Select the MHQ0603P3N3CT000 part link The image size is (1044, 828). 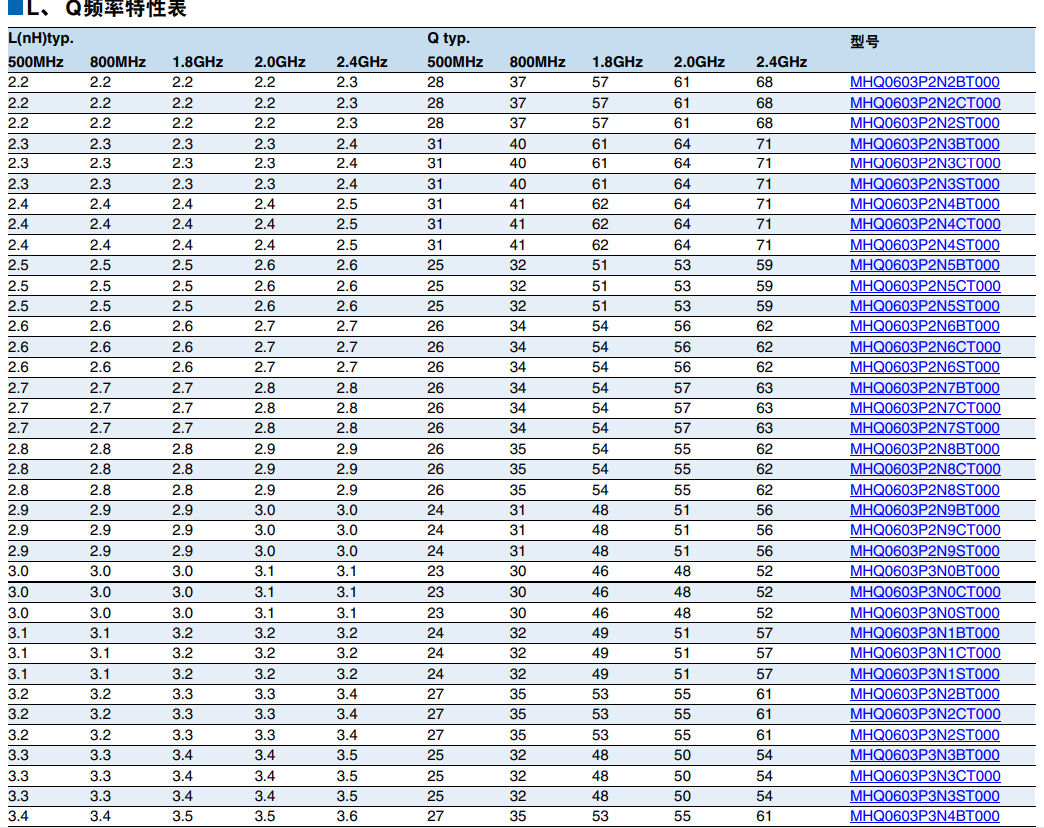tap(925, 776)
